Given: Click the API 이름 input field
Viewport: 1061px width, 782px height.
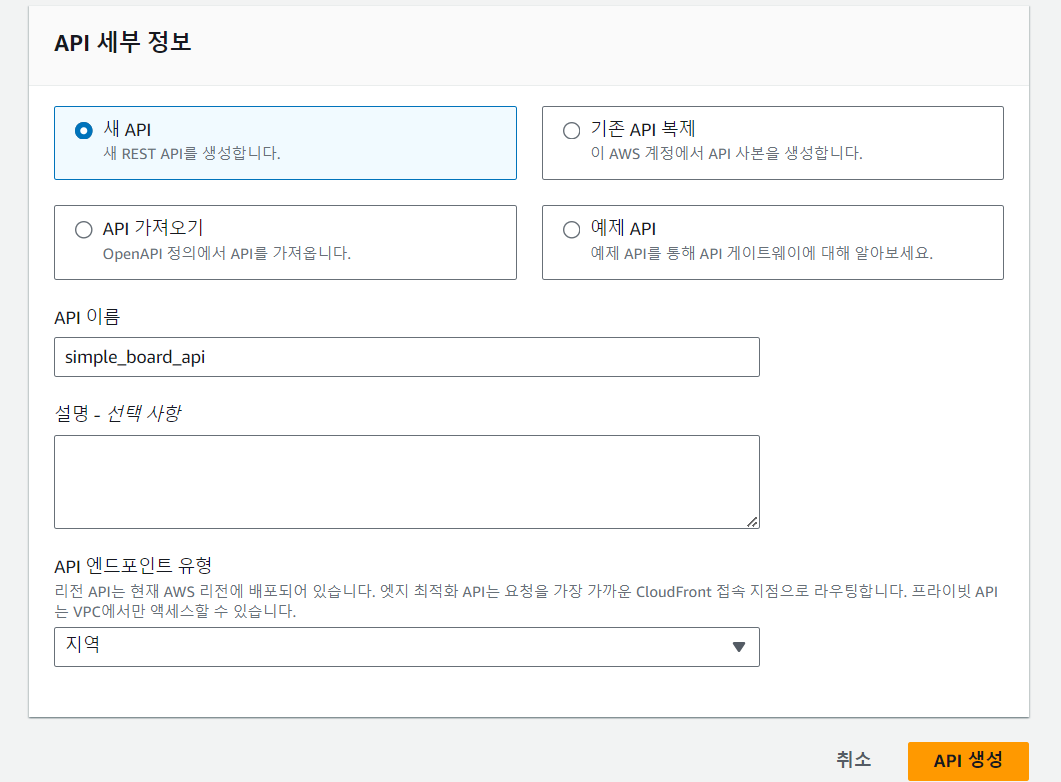Looking at the screenshot, I should point(407,357).
